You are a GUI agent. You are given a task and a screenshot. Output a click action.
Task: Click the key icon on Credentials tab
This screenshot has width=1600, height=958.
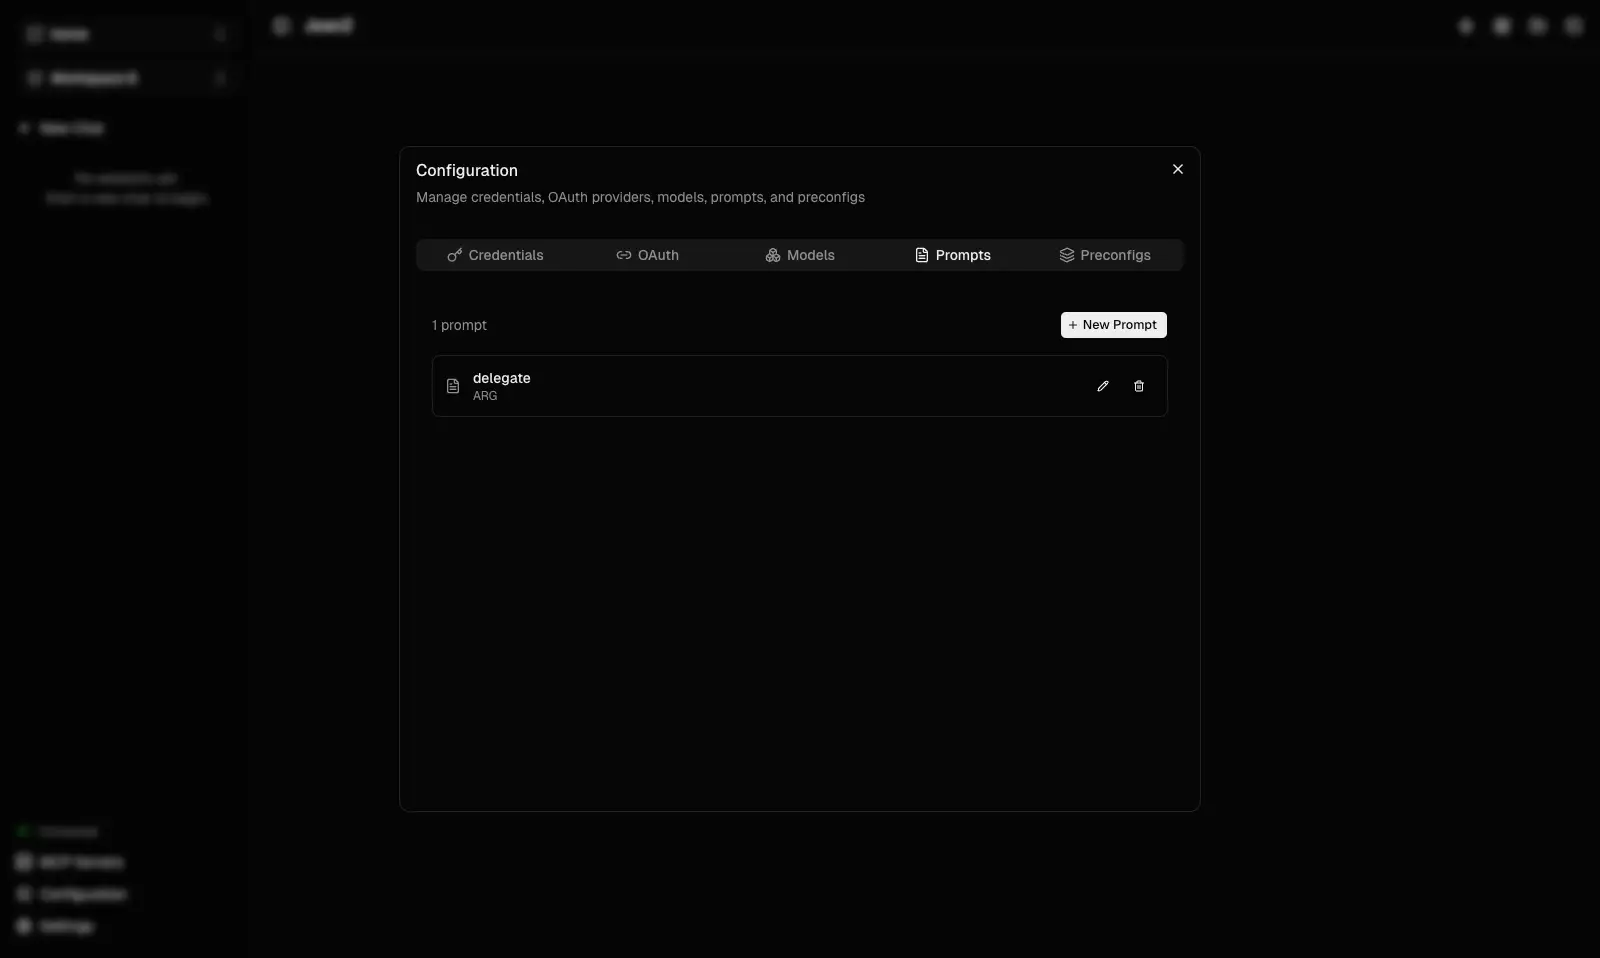click(455, 255)
